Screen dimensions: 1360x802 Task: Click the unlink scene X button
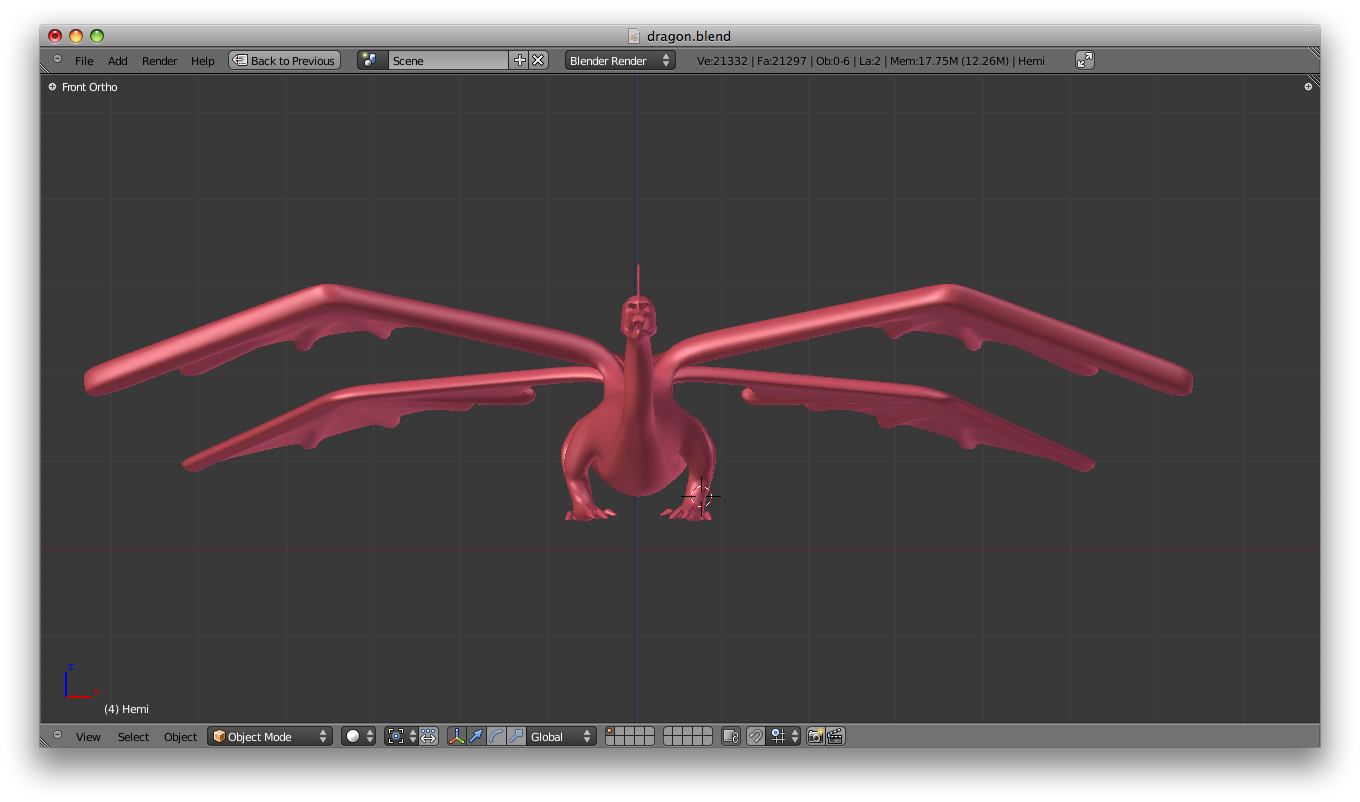coord(538,60)
